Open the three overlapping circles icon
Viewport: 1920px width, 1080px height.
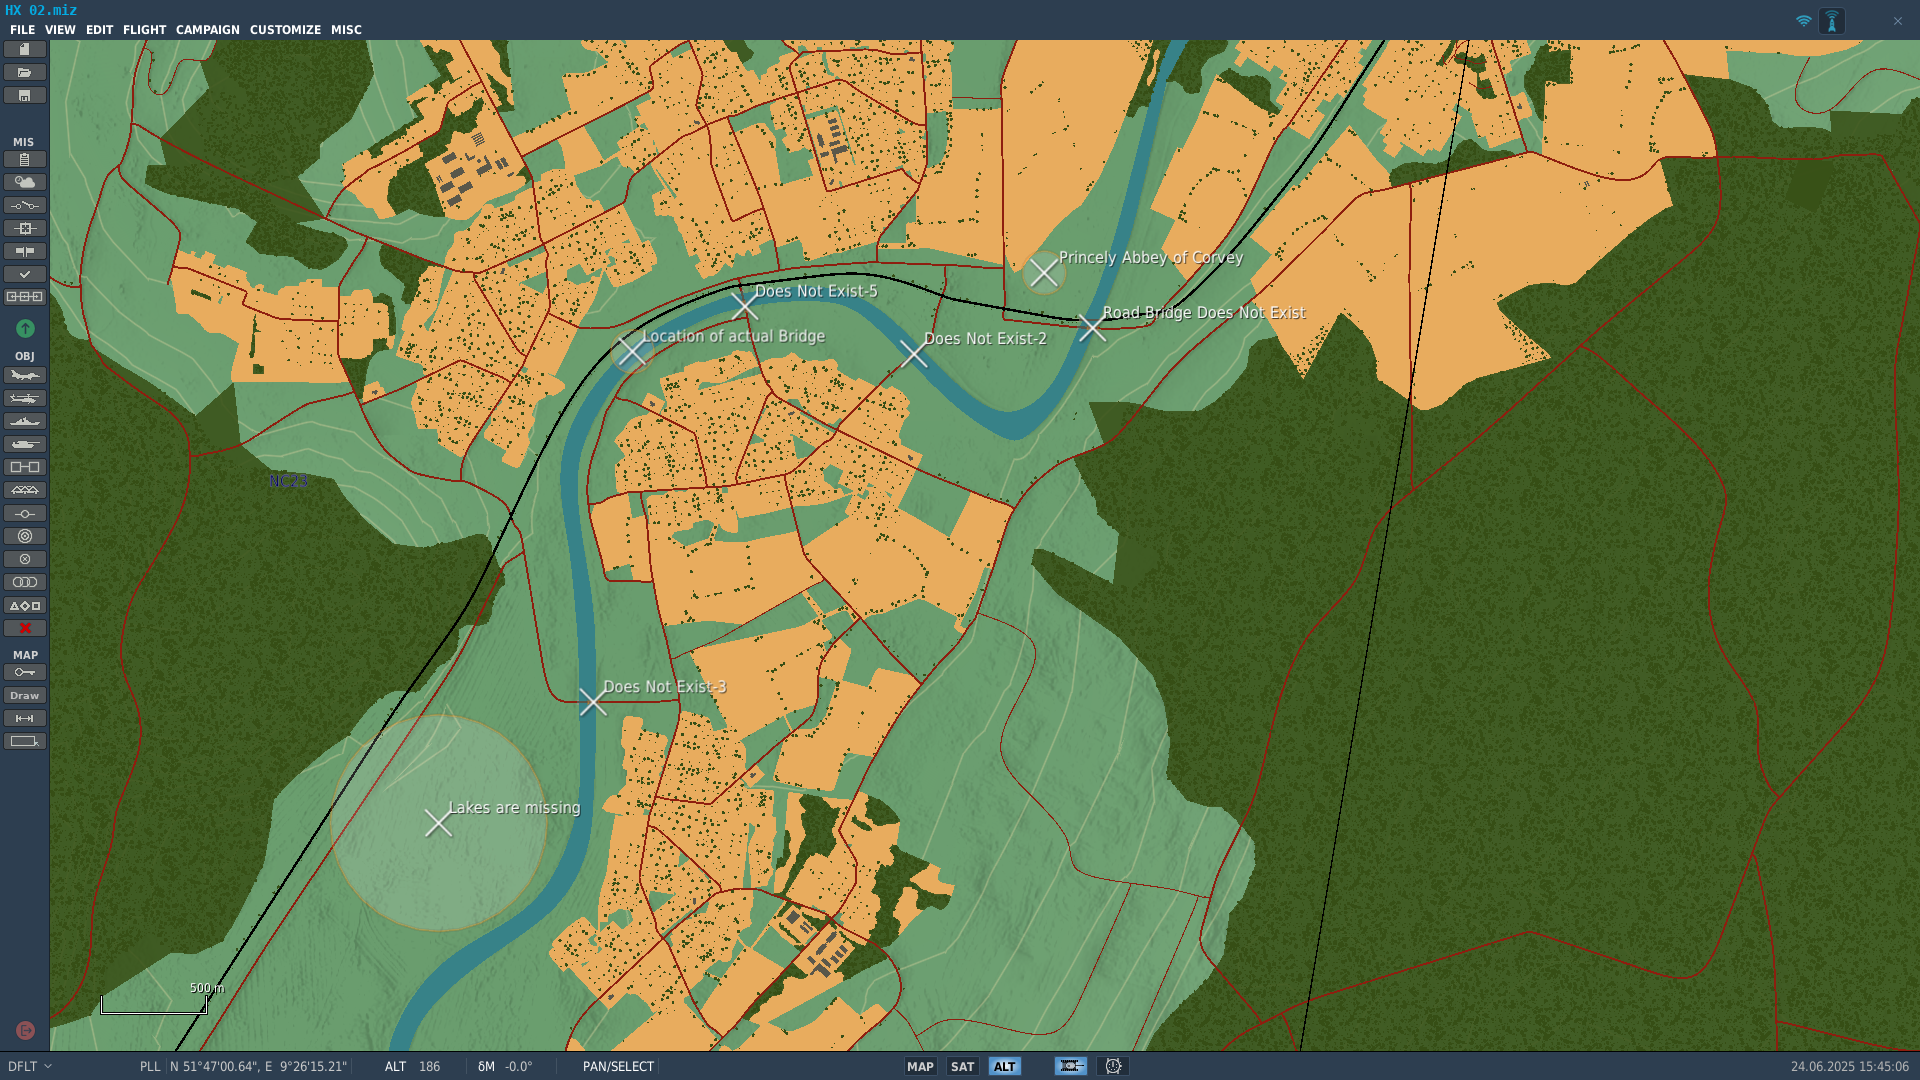[25, 582]
